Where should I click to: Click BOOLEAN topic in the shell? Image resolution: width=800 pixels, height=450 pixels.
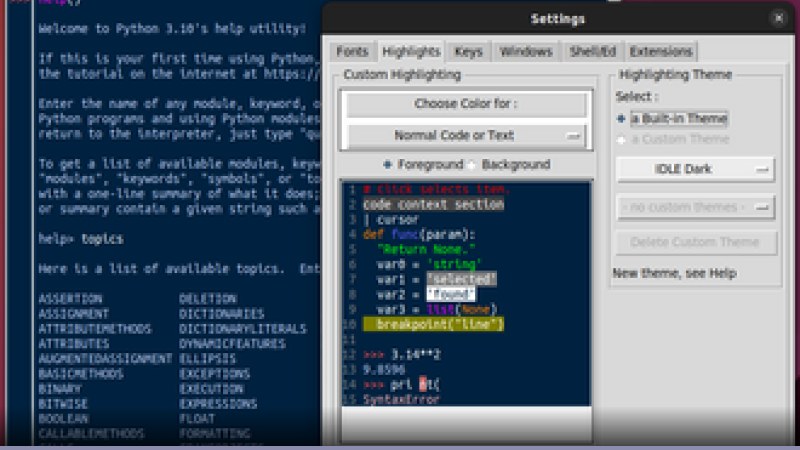(63, 418)
